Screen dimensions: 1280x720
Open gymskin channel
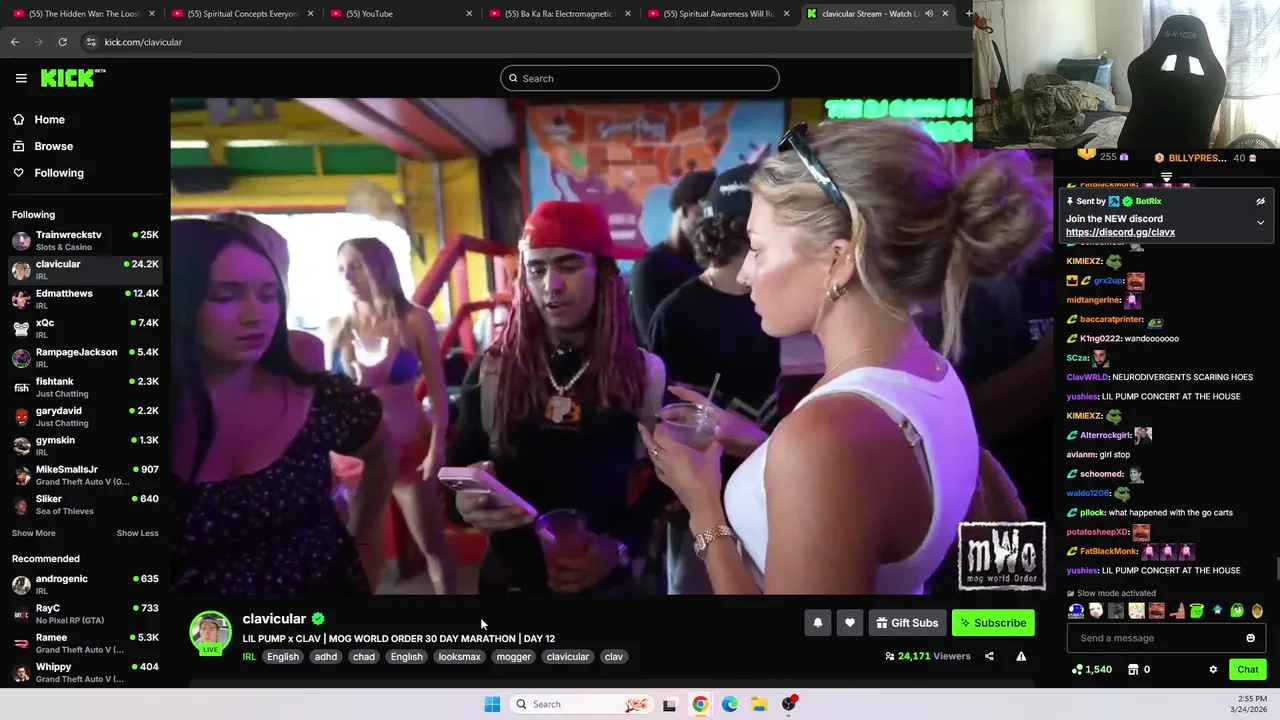(x=85, y=445)
